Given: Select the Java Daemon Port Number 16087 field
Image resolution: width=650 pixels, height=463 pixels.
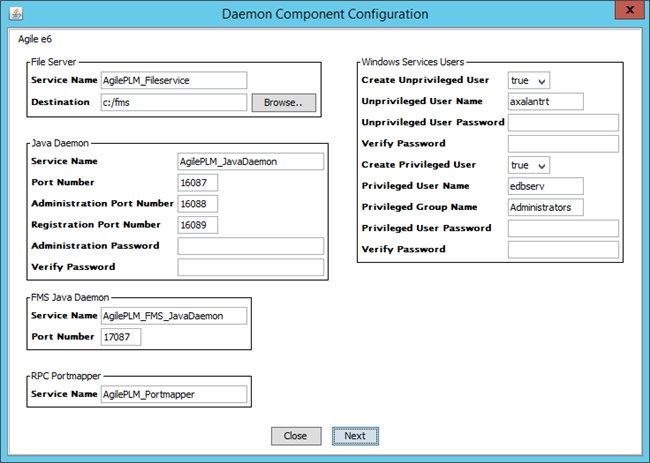Looking at the screenshot, I should [198, 183].
